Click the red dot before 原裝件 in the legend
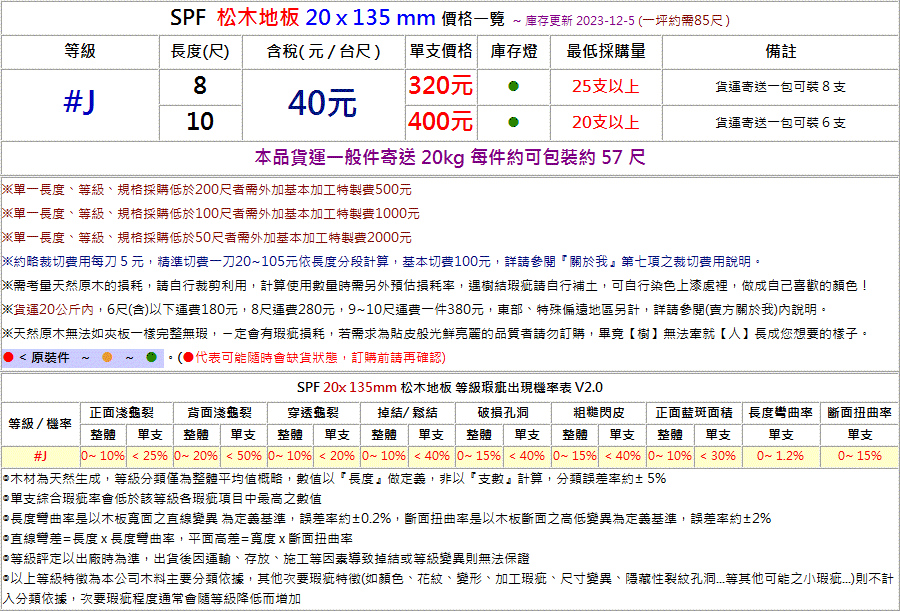Viewport: 900px width, 611px height. click(8, 358)
